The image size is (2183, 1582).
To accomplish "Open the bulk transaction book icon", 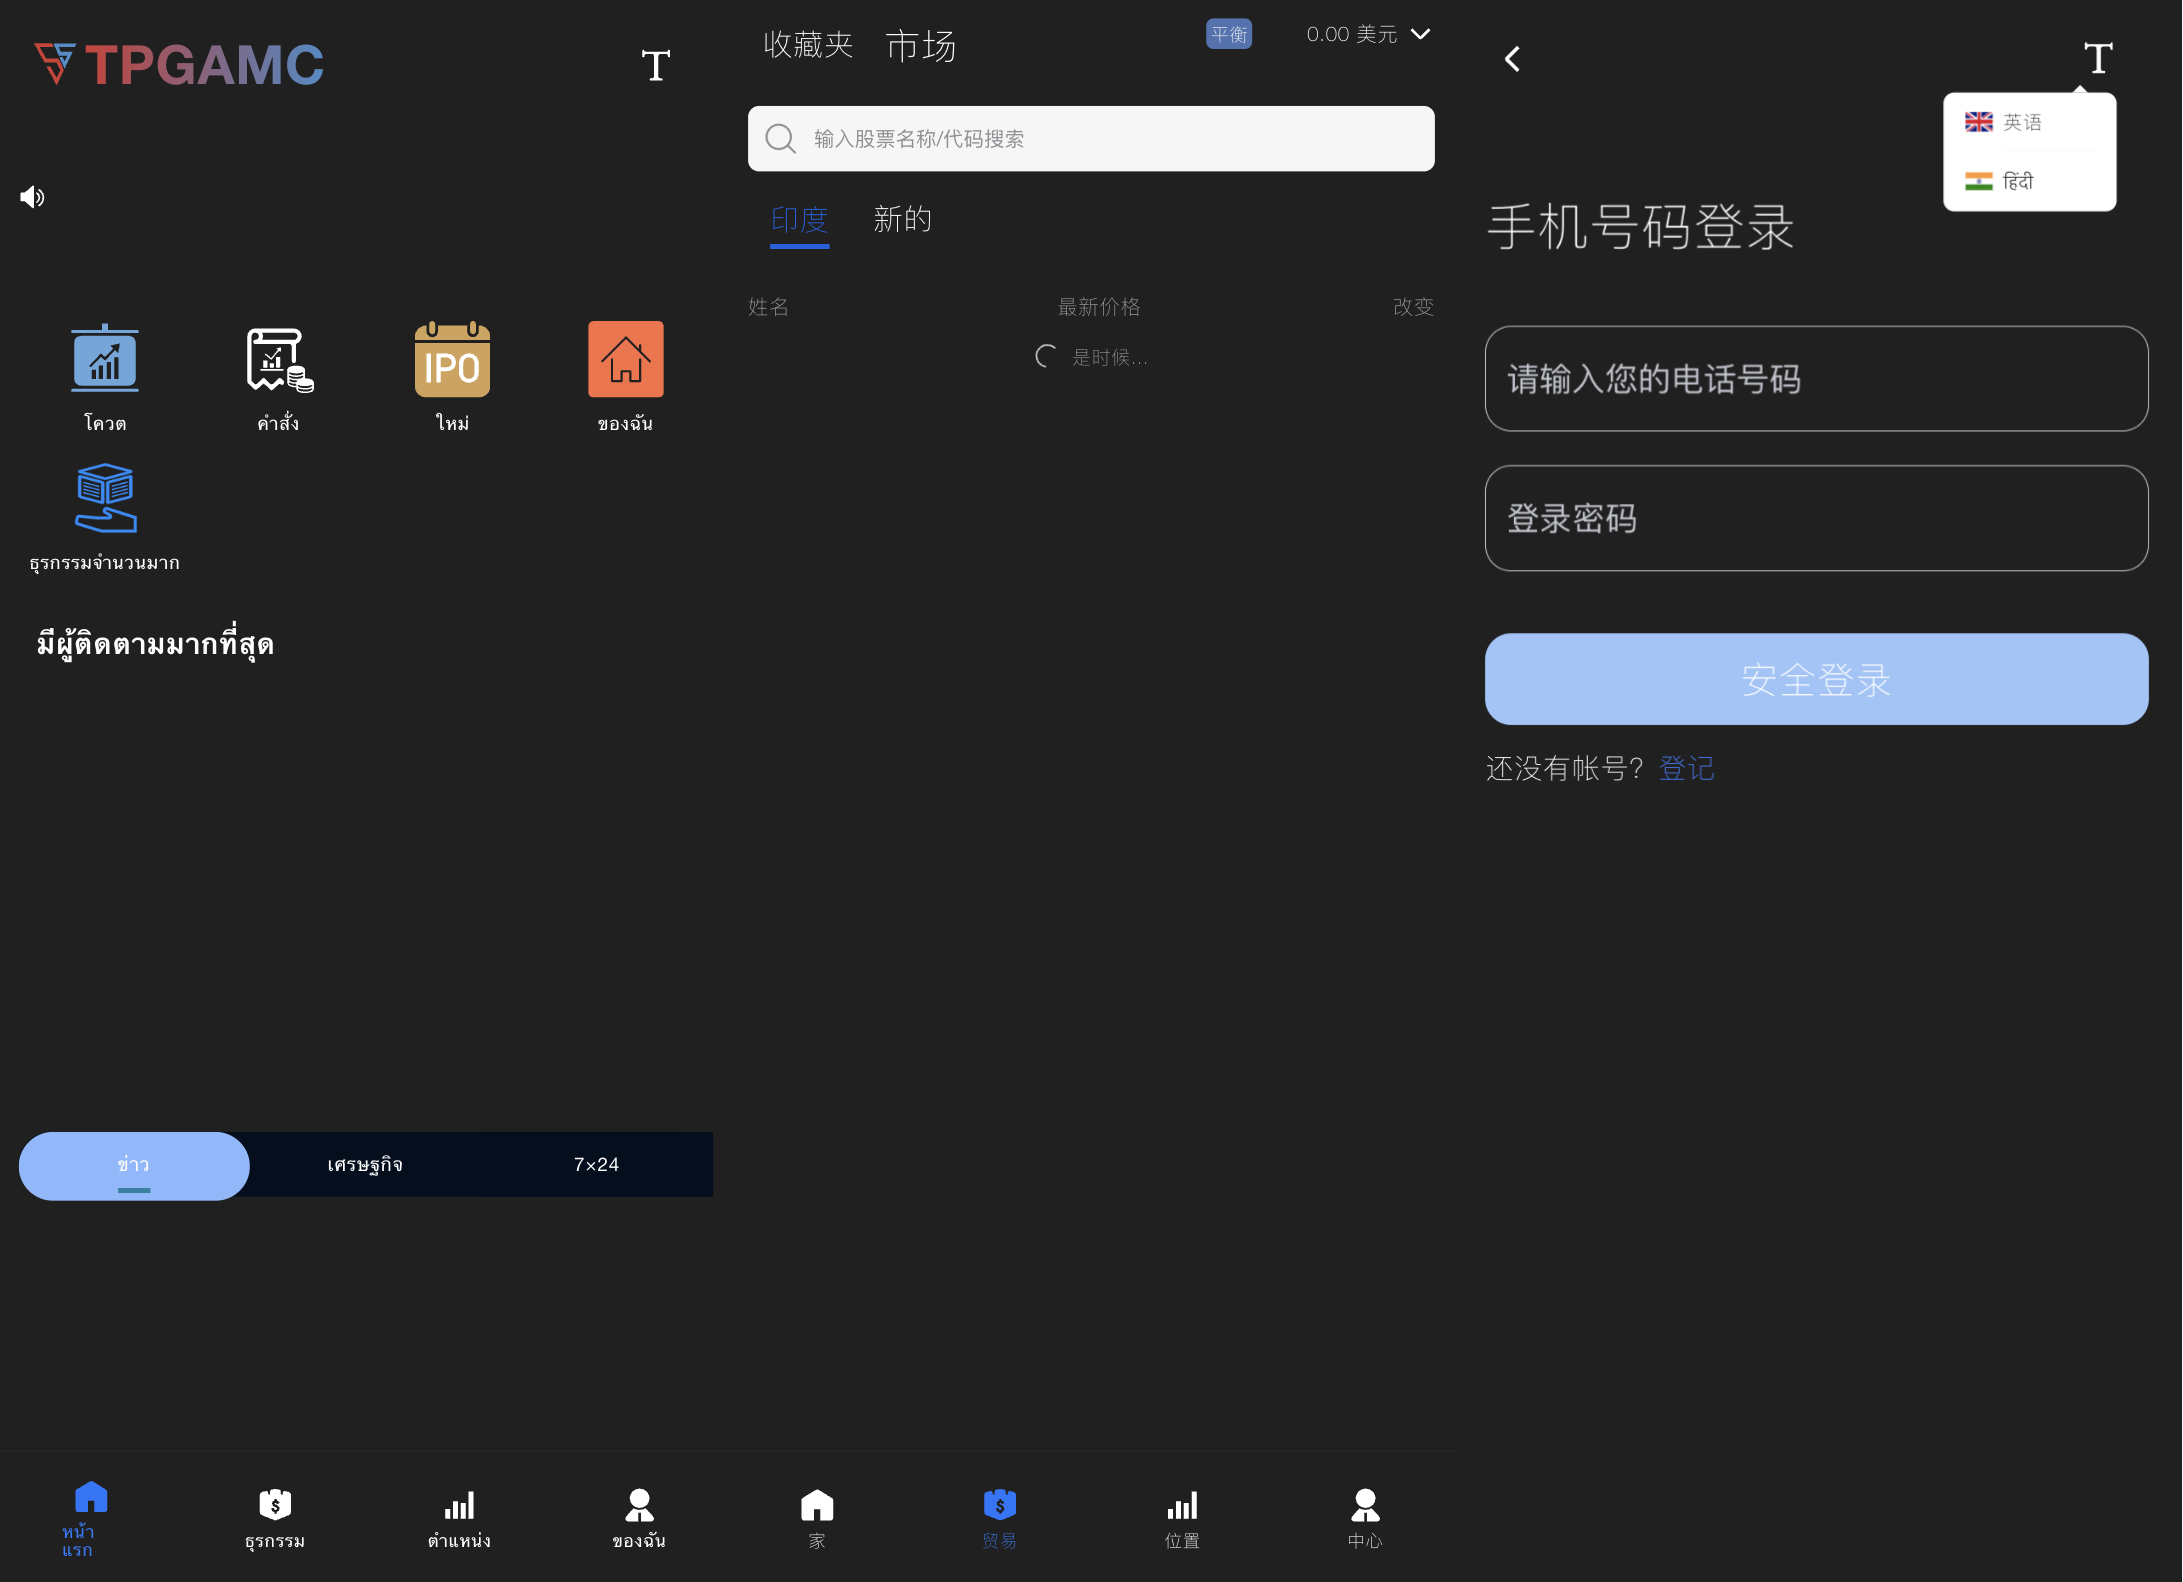I will click(105, 498).
